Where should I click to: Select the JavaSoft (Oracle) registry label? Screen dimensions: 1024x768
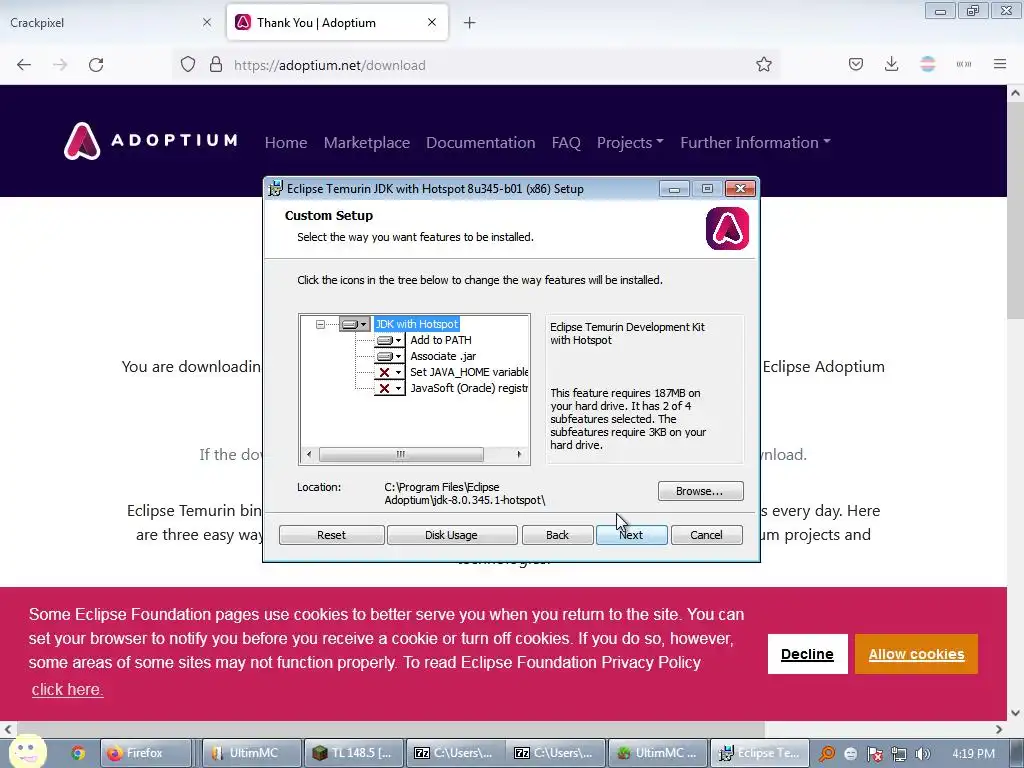click(x=469, y=389)
